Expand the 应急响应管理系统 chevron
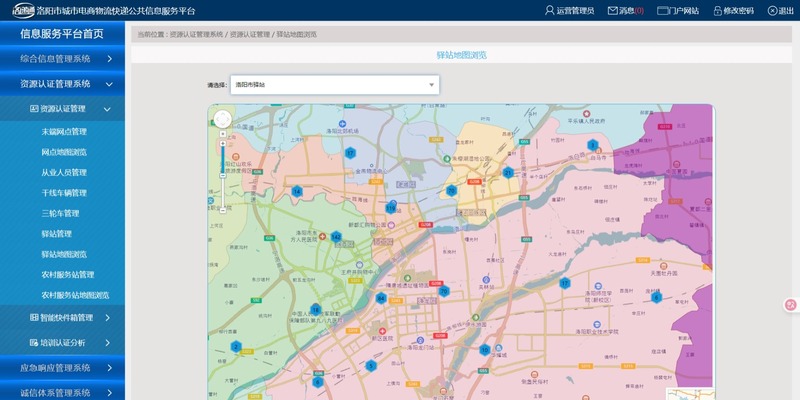This screenshot has width=800, height=400. tap(110, 368)
